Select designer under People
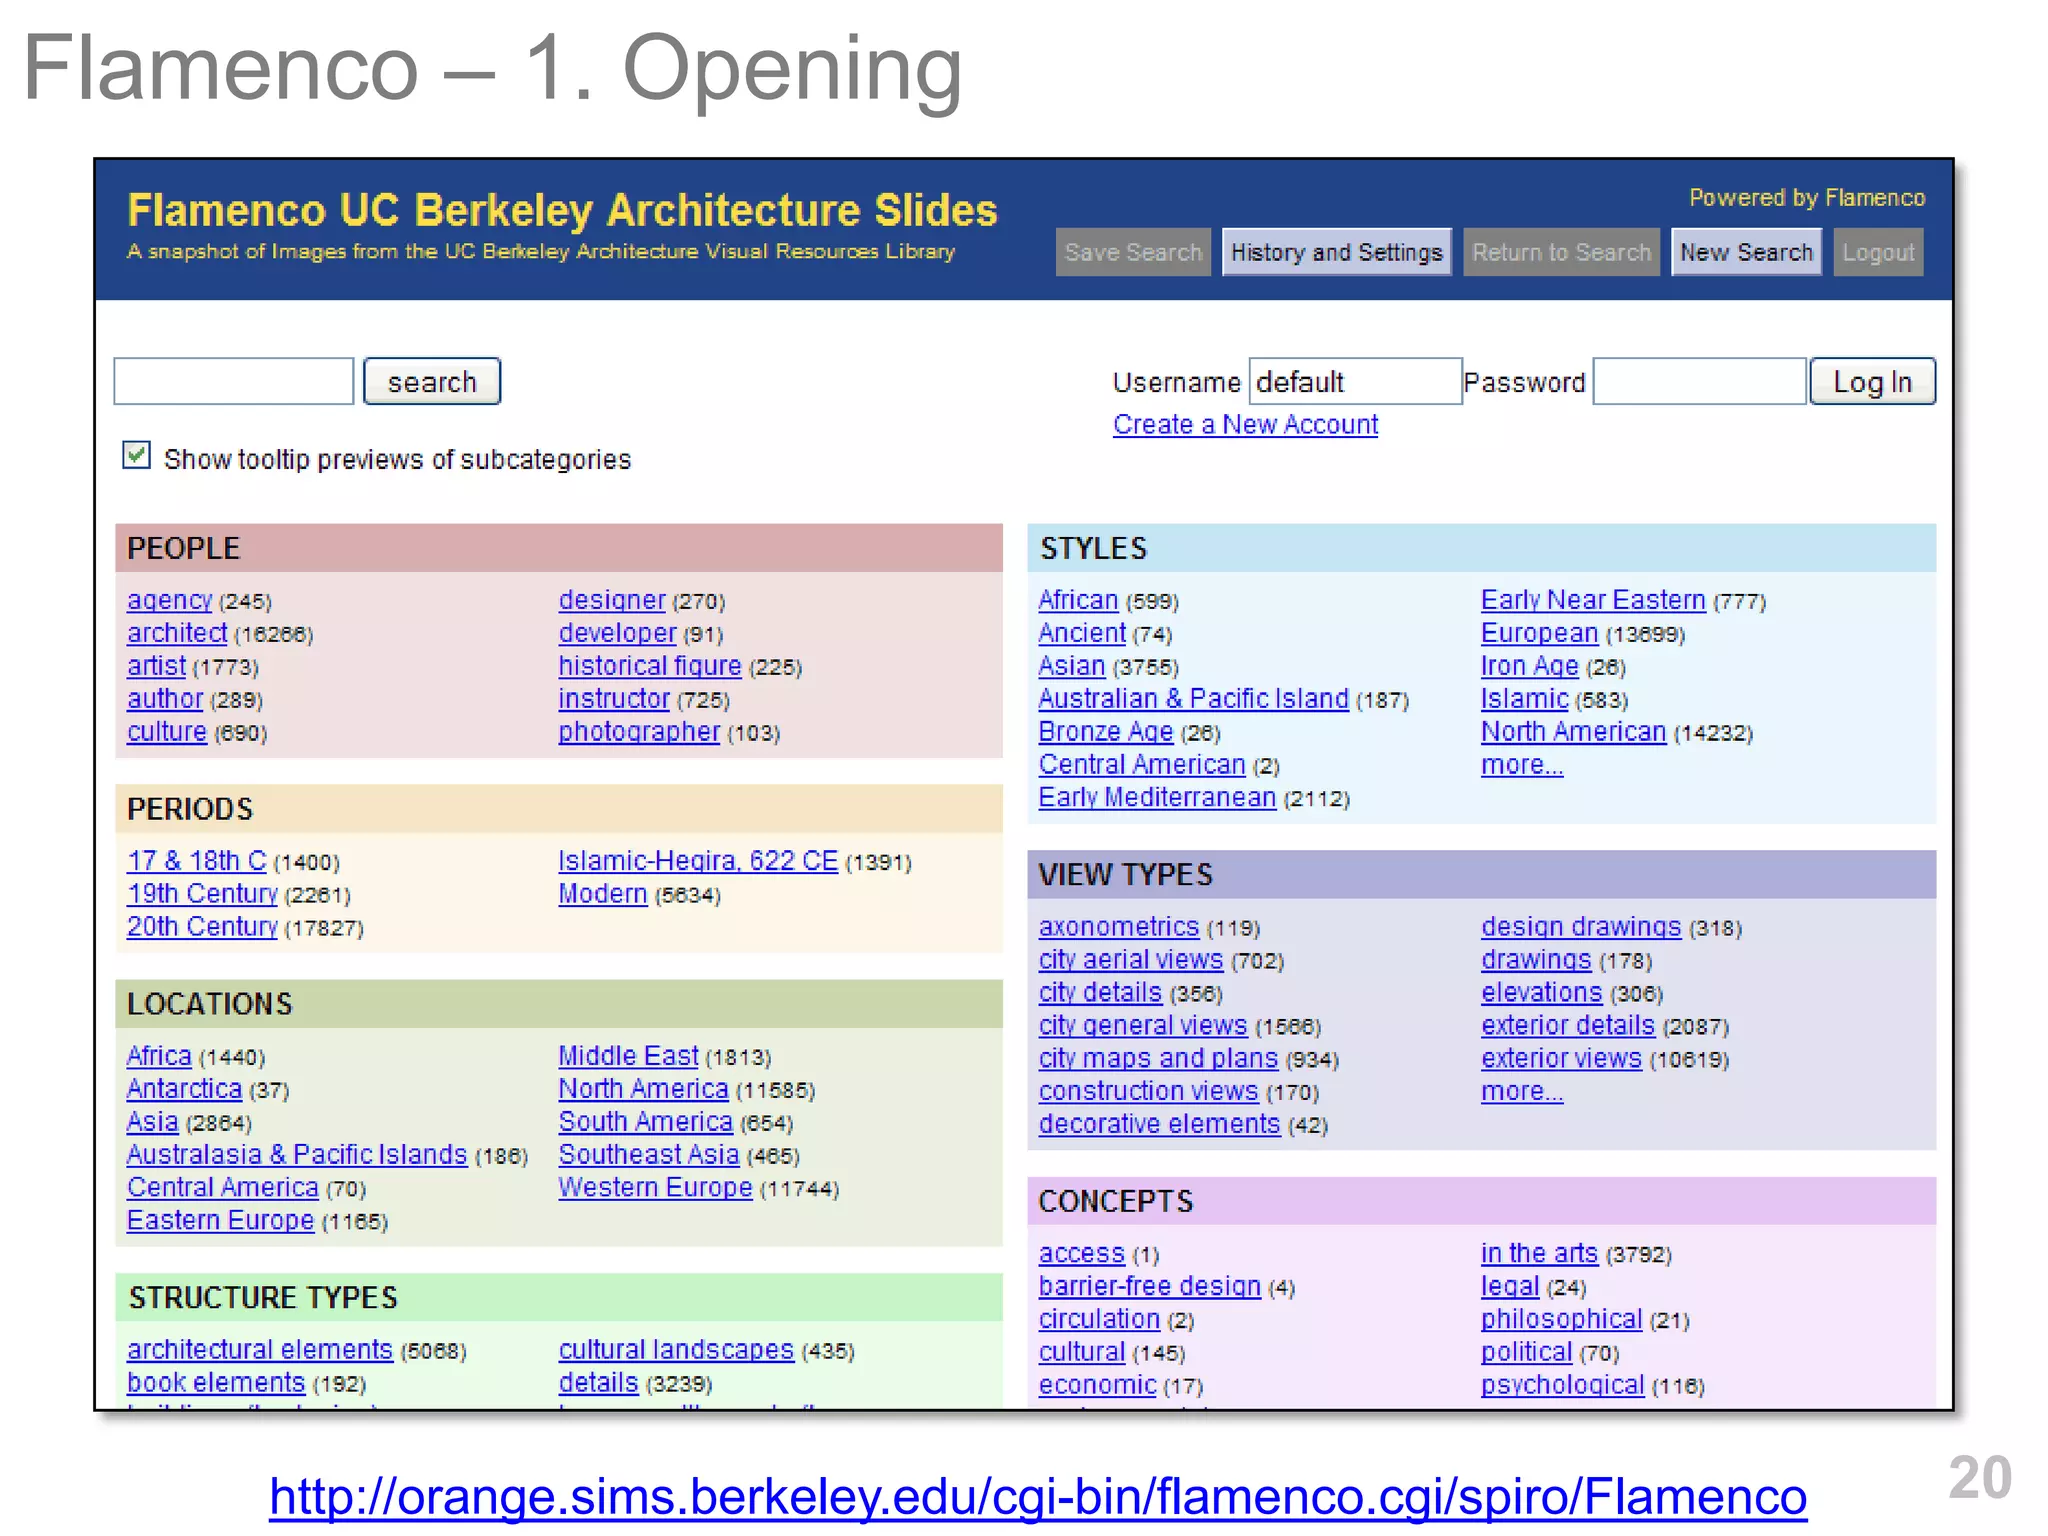 (x=612, y=600)
